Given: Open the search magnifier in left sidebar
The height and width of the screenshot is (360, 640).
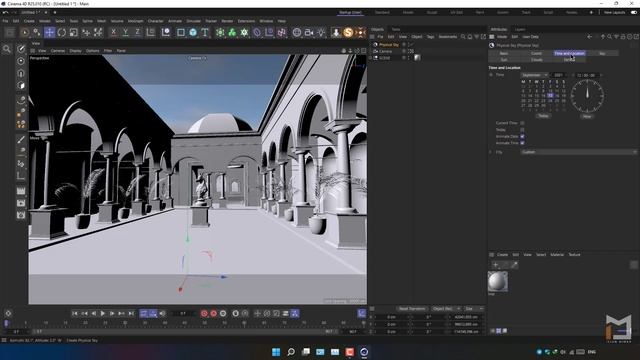Looking at the screenshot, I should pos(7,49).
